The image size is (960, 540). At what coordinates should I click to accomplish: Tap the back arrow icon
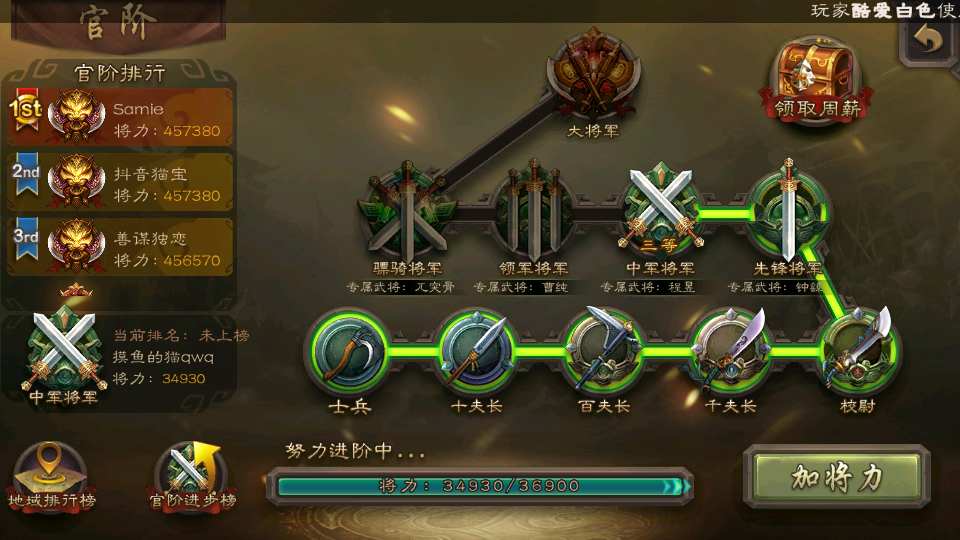[x=929, y=40]
